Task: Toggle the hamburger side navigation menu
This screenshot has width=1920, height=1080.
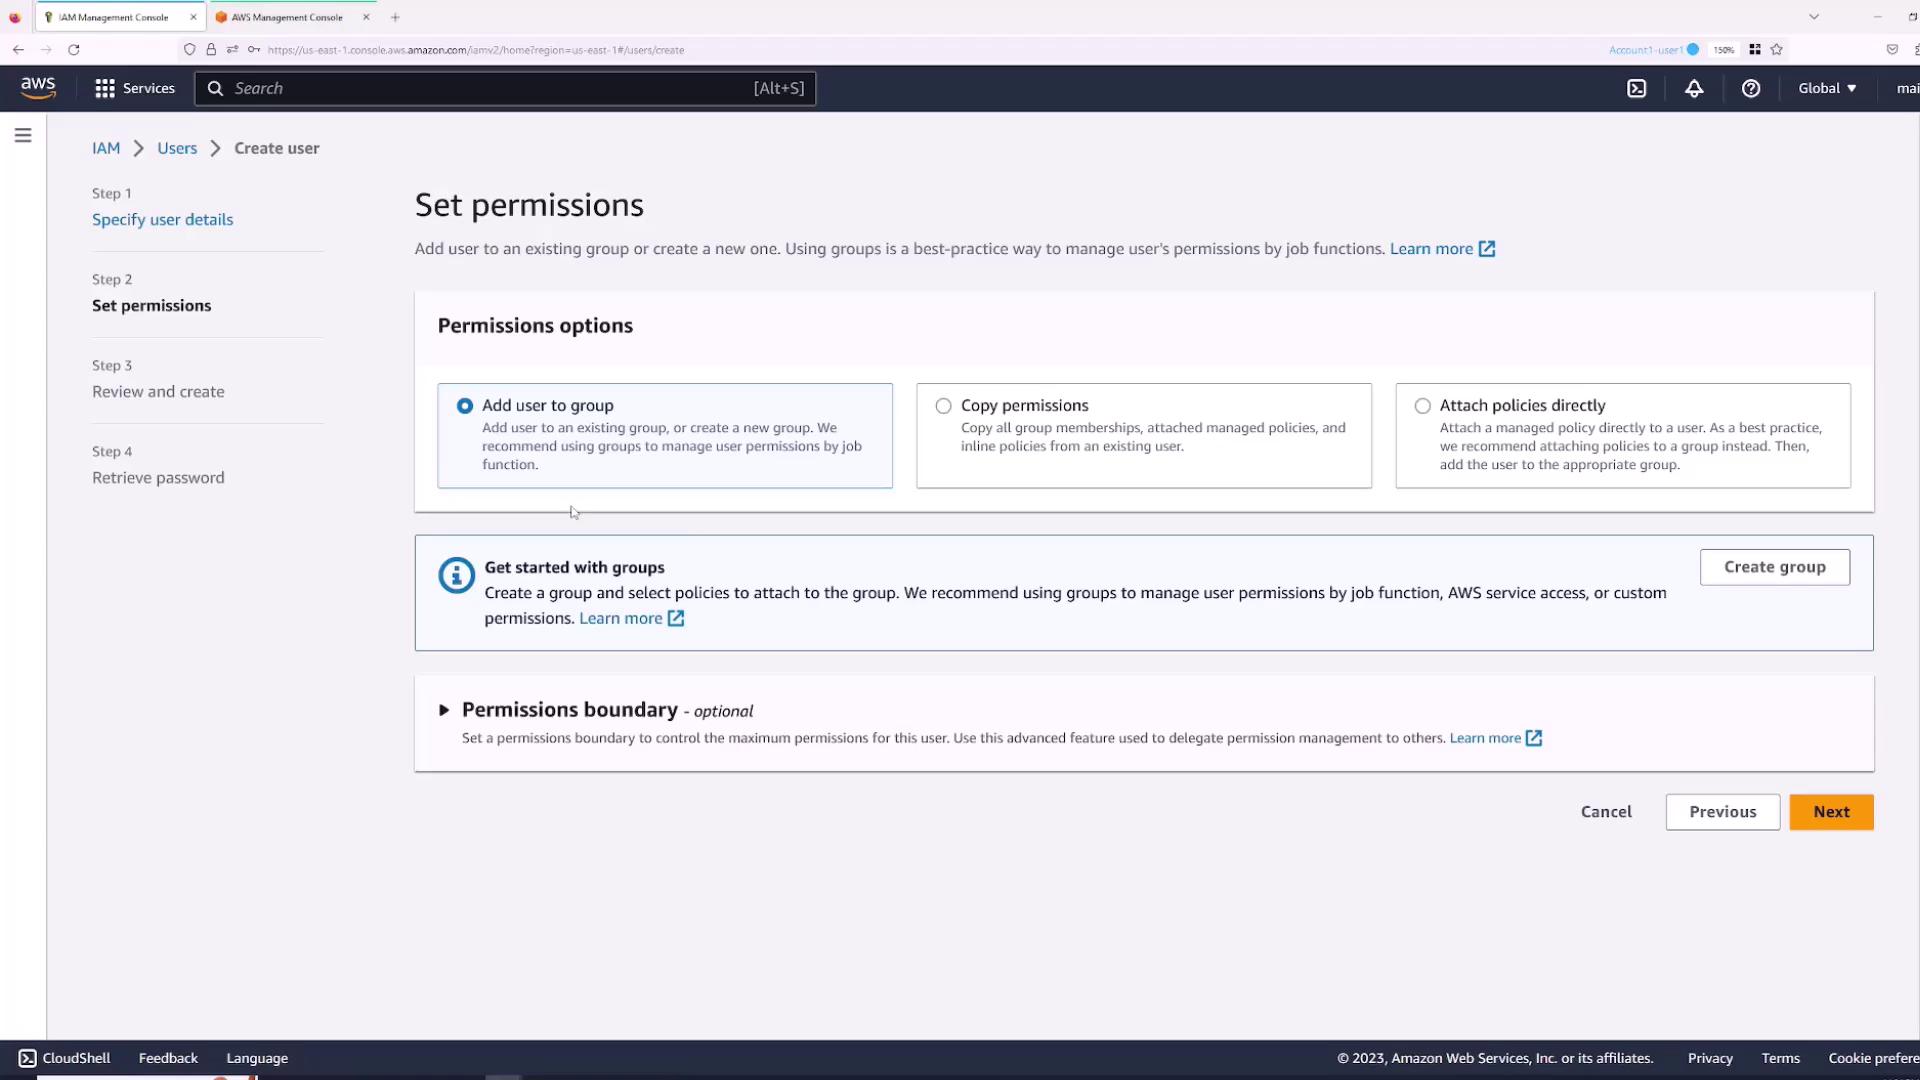Action: pos(23,135)
